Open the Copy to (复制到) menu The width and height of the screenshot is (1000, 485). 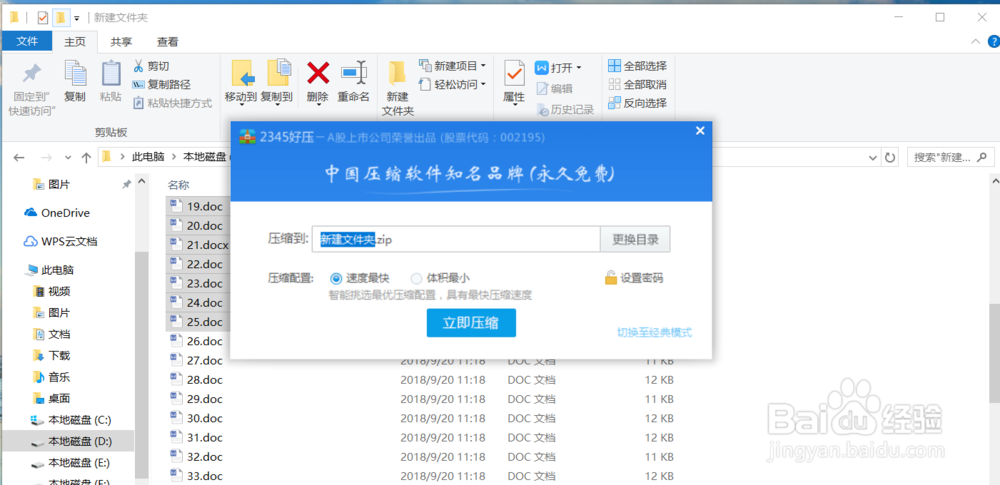pyautogui.click(x=276, y=82)
